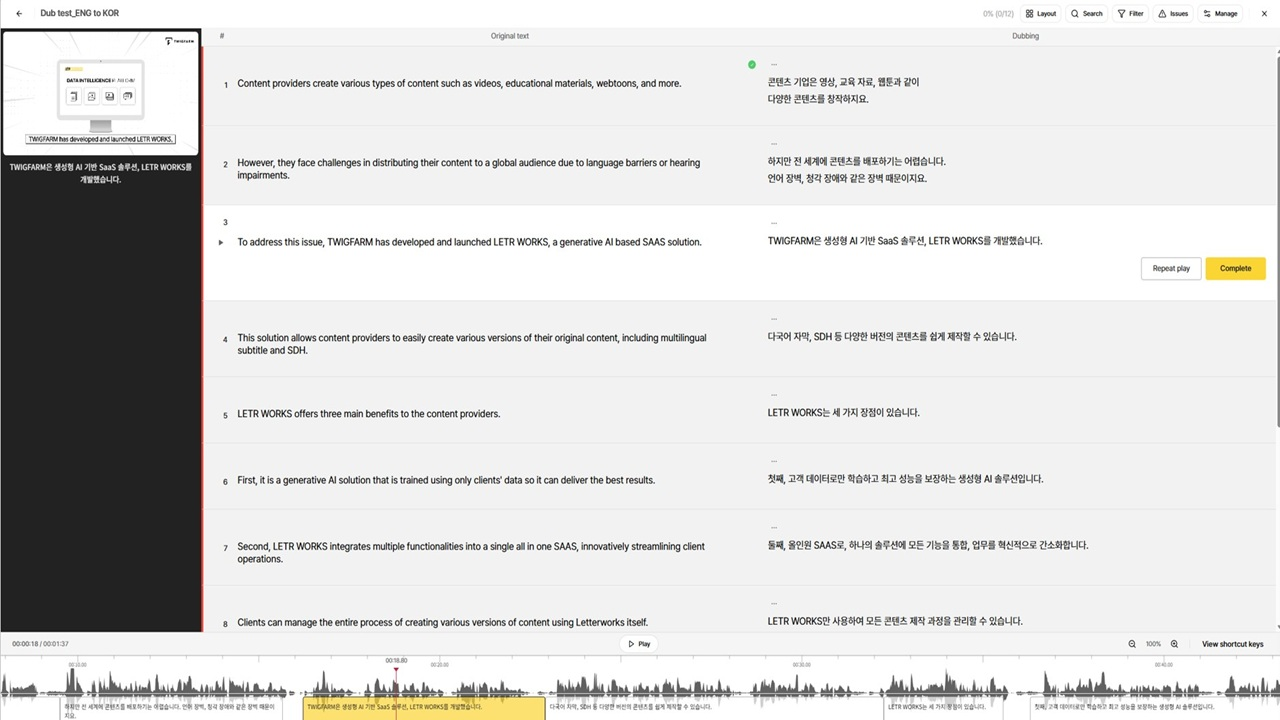
Task: Go back using the arrow beside Dub test_ENG to KOR
Action: click(19, 14)
